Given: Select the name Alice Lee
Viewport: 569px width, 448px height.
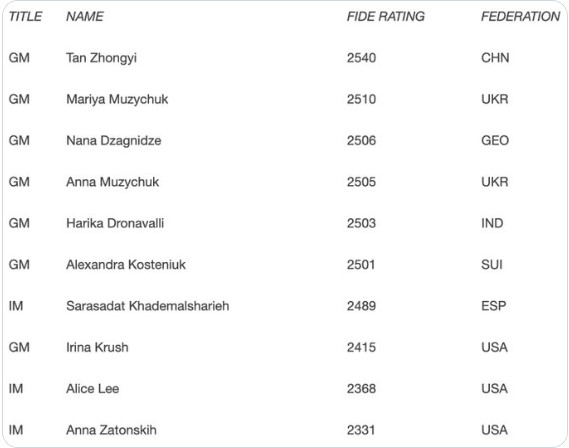Looking at the screenshot, I should tap(92, 389).
